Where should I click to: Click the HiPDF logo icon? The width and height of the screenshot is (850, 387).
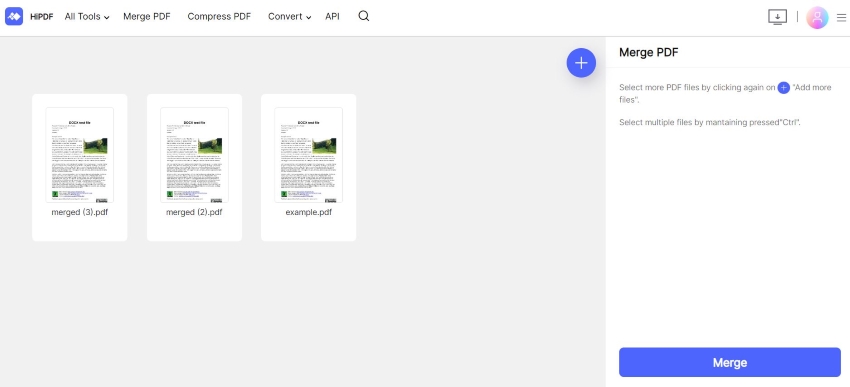click(x=14, y=16)
